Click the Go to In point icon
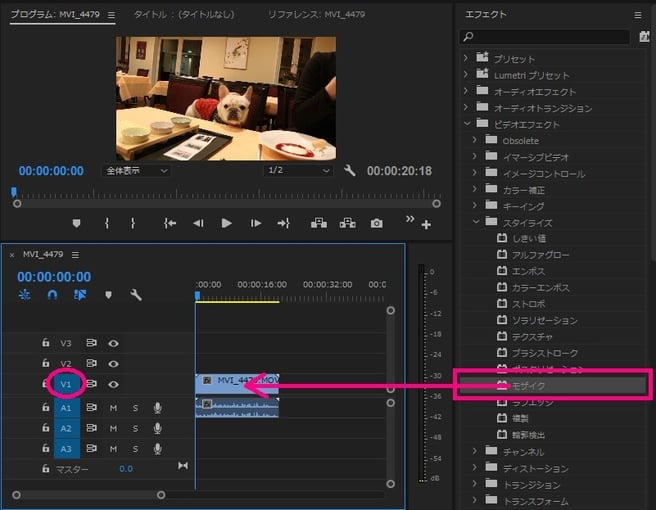 coord(170,223)
